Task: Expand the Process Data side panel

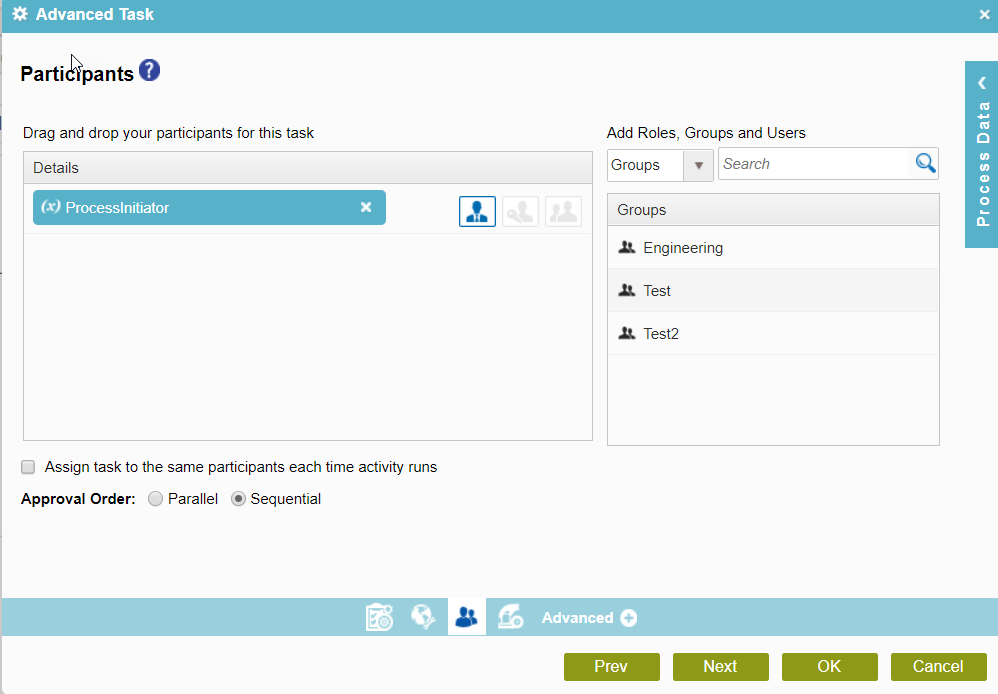Action: [x=982, y=155]
